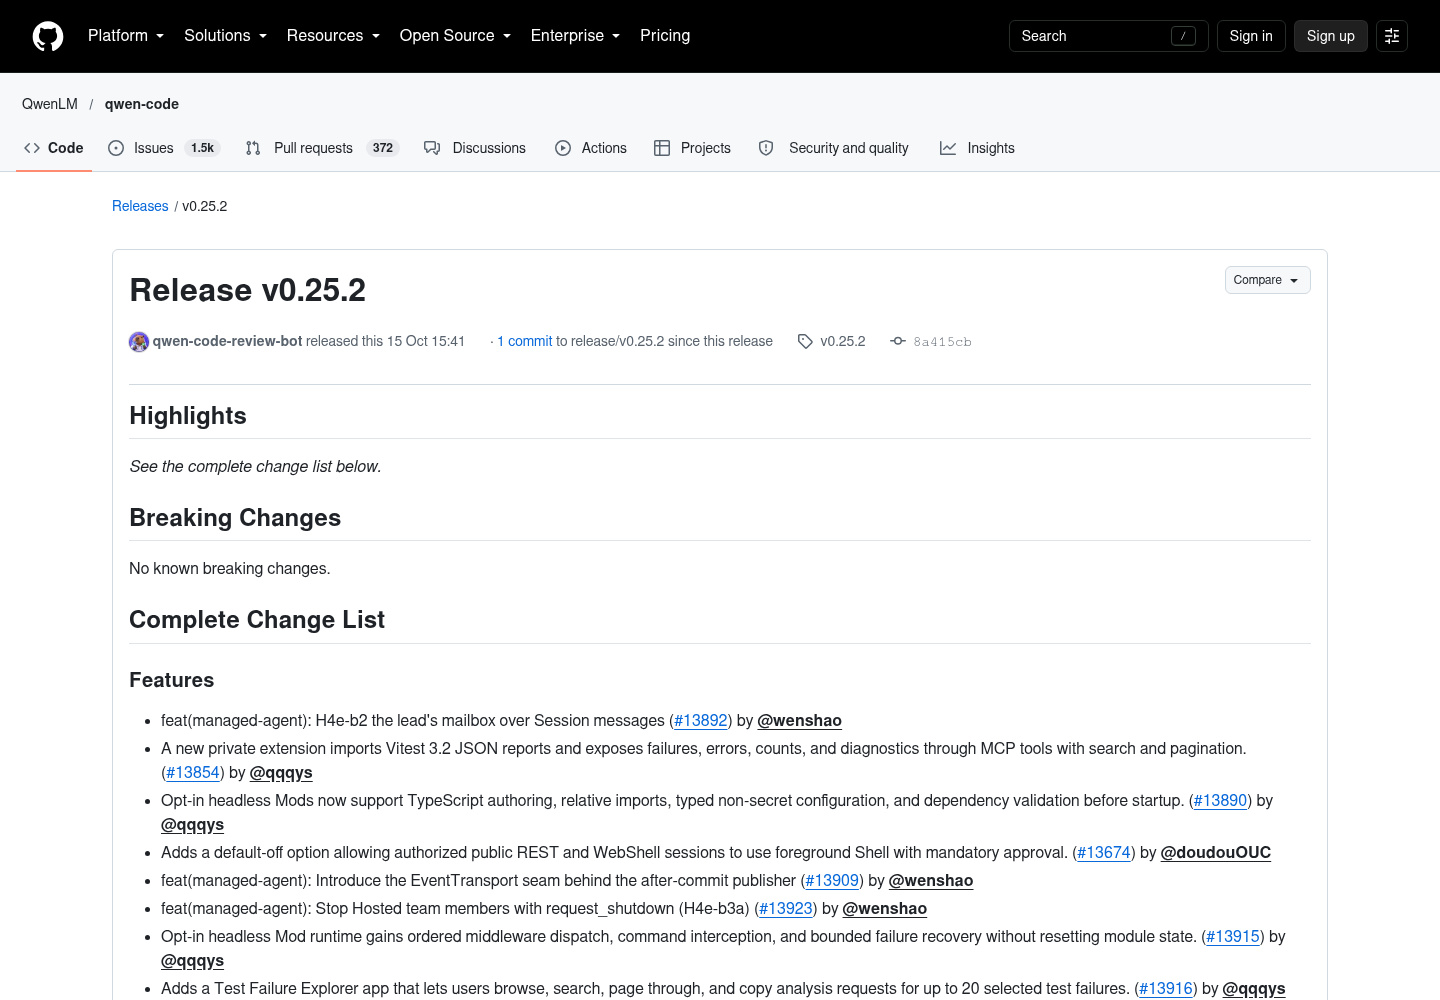Switch to the Issues tab
1440x1000 pixels.
163,148
